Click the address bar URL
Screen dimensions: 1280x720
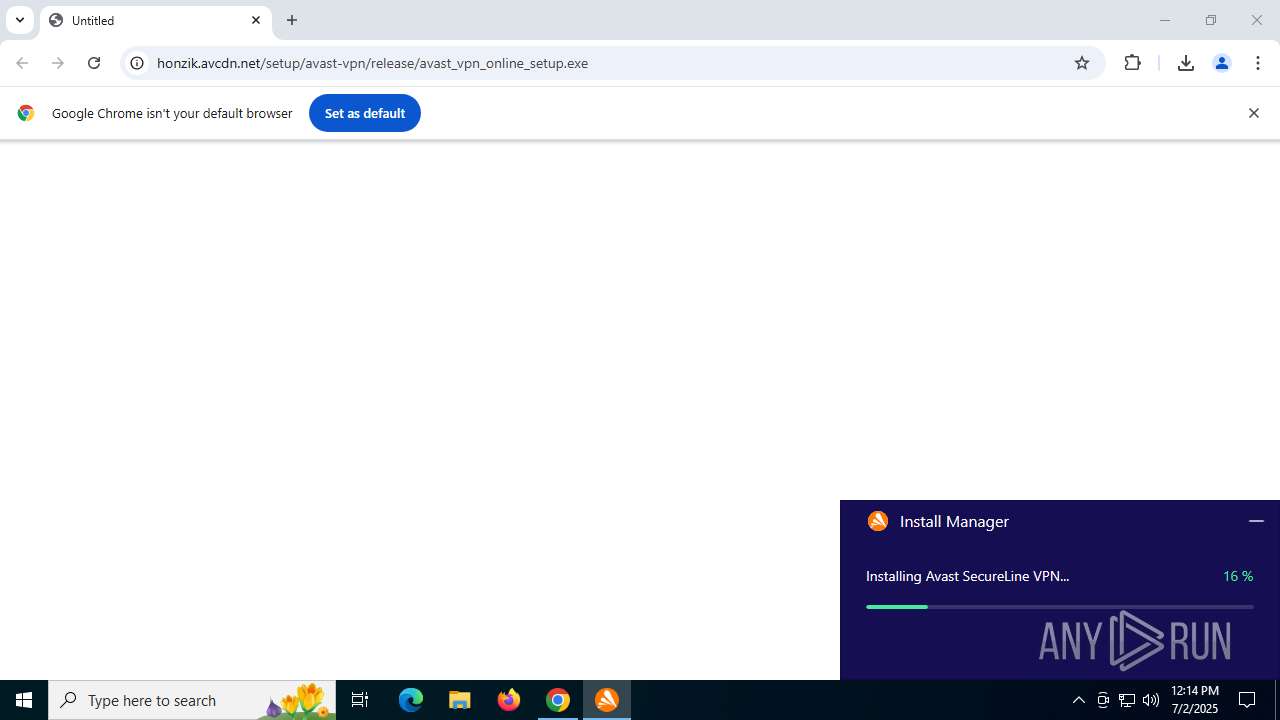coord(372,63)
